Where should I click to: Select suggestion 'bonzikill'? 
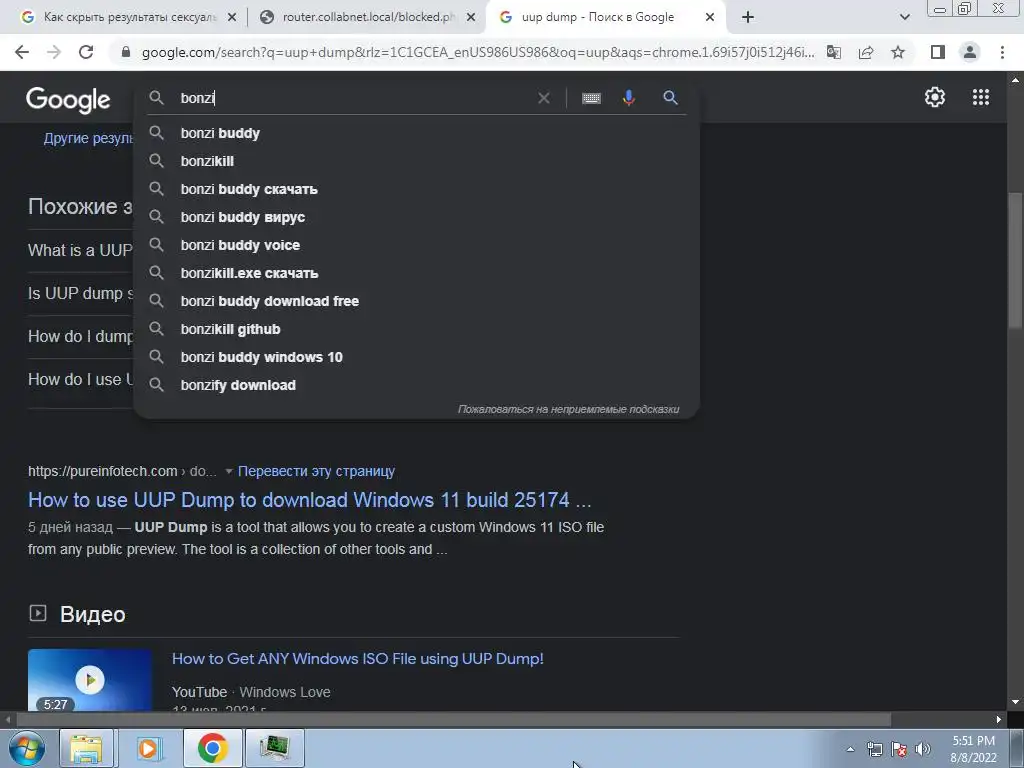pyautogui.click(x=417, y=161)
